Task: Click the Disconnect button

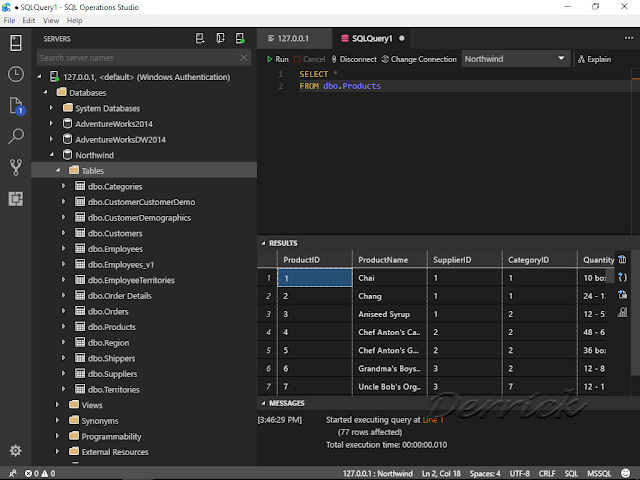Action: pos(354,59)
